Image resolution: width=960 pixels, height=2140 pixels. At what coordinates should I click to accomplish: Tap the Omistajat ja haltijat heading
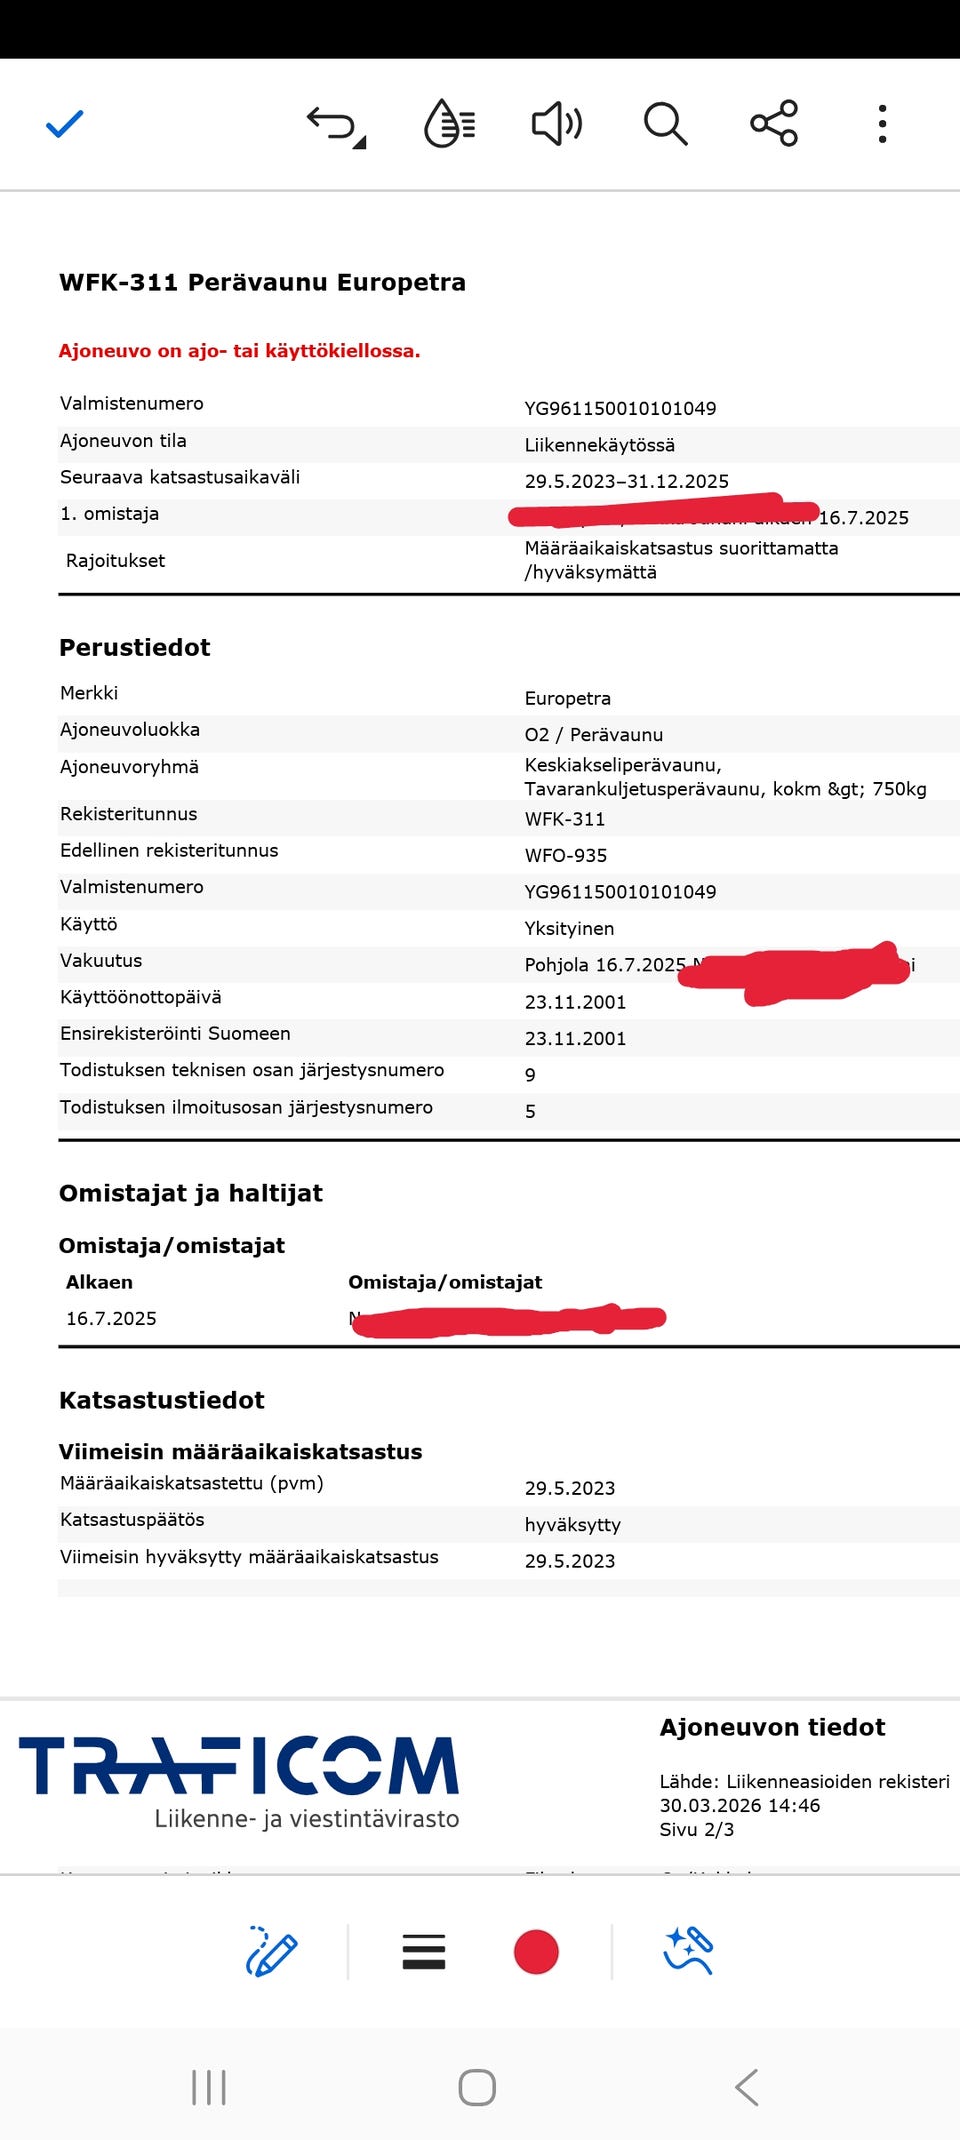[x=191, y=1193]
